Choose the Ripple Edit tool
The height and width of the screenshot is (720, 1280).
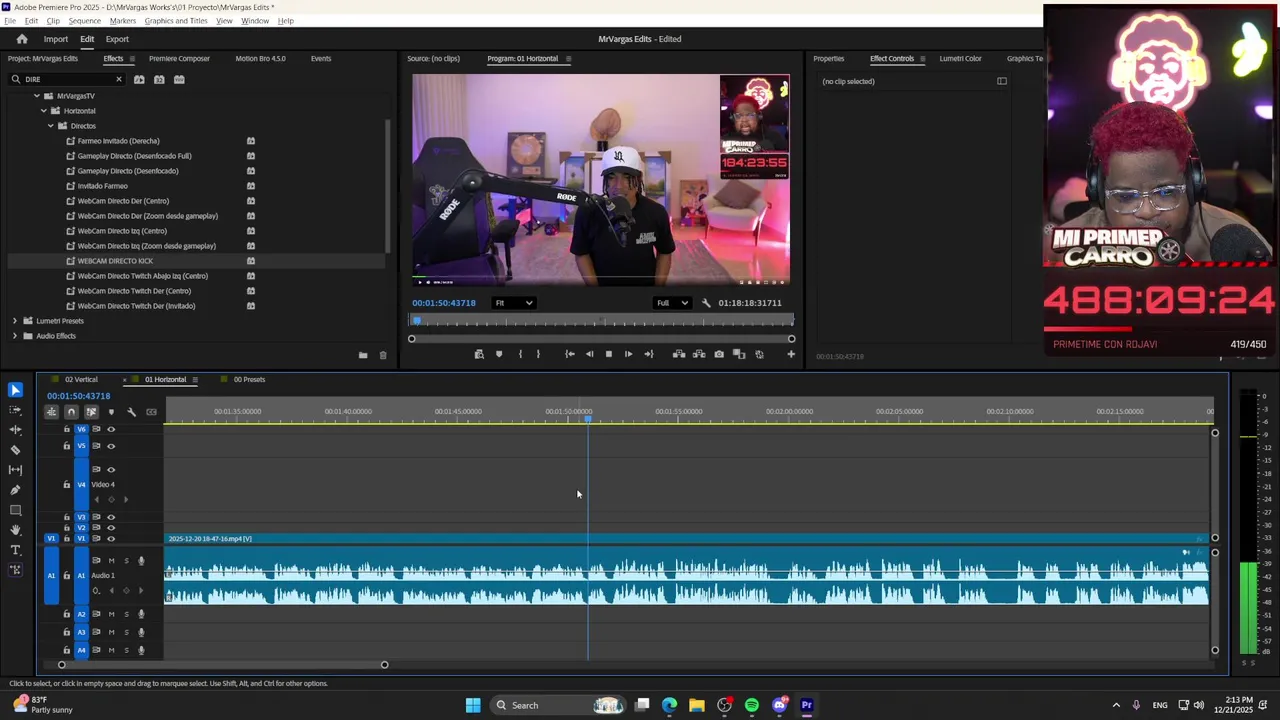[x=15, y=430]
